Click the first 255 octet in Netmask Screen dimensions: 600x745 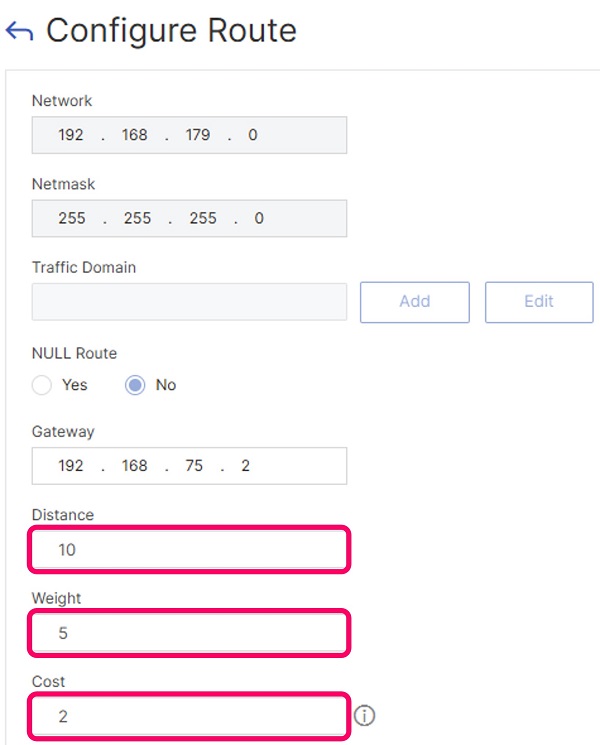pos(72,218)
